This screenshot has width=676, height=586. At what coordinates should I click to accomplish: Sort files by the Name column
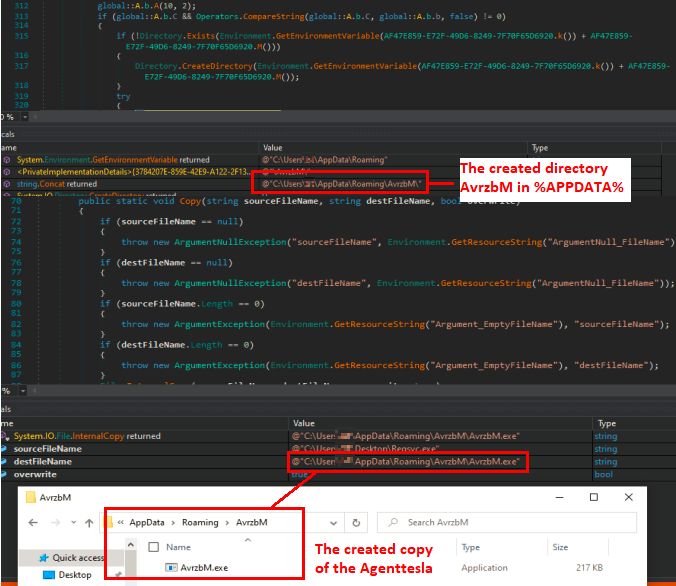[x=178, y=547]
